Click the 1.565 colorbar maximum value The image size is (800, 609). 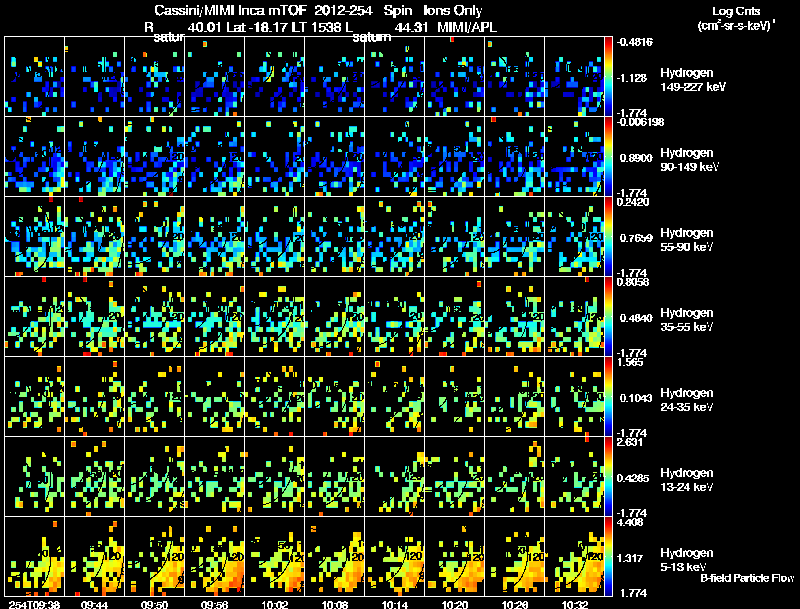(x=630, y=362)
